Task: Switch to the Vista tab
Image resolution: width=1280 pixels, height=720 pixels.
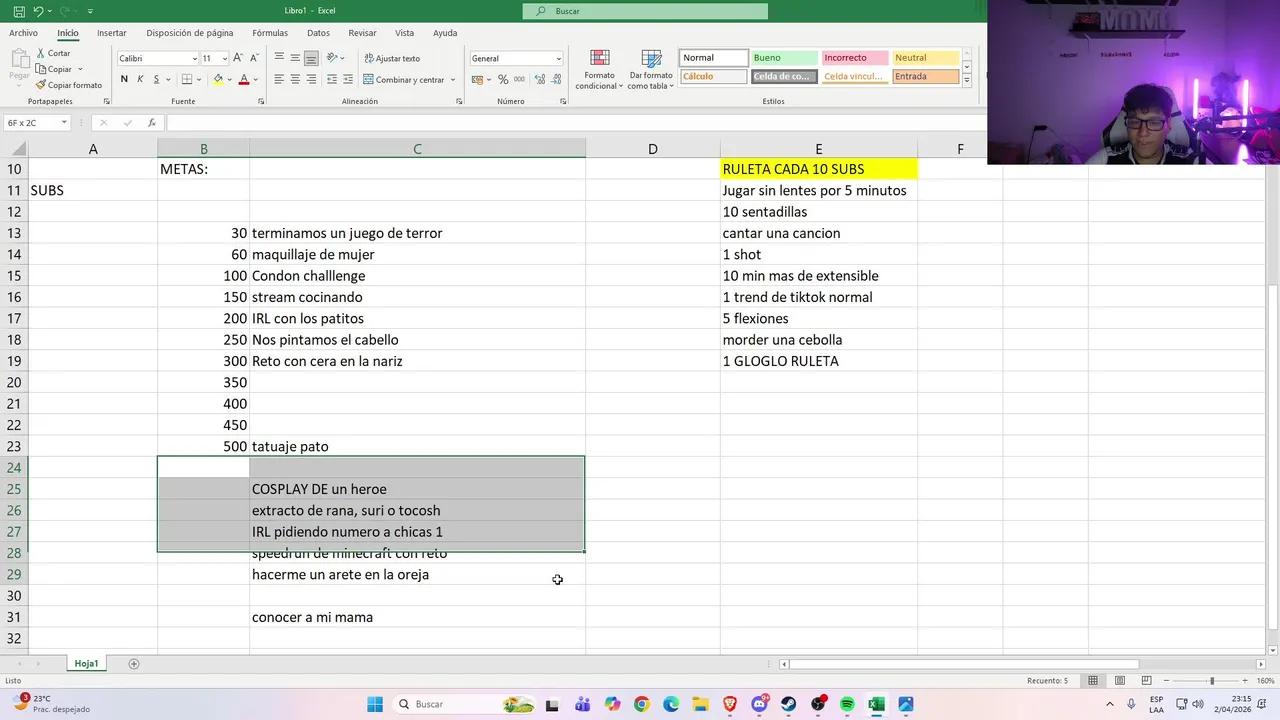Action: coord(404,33)
